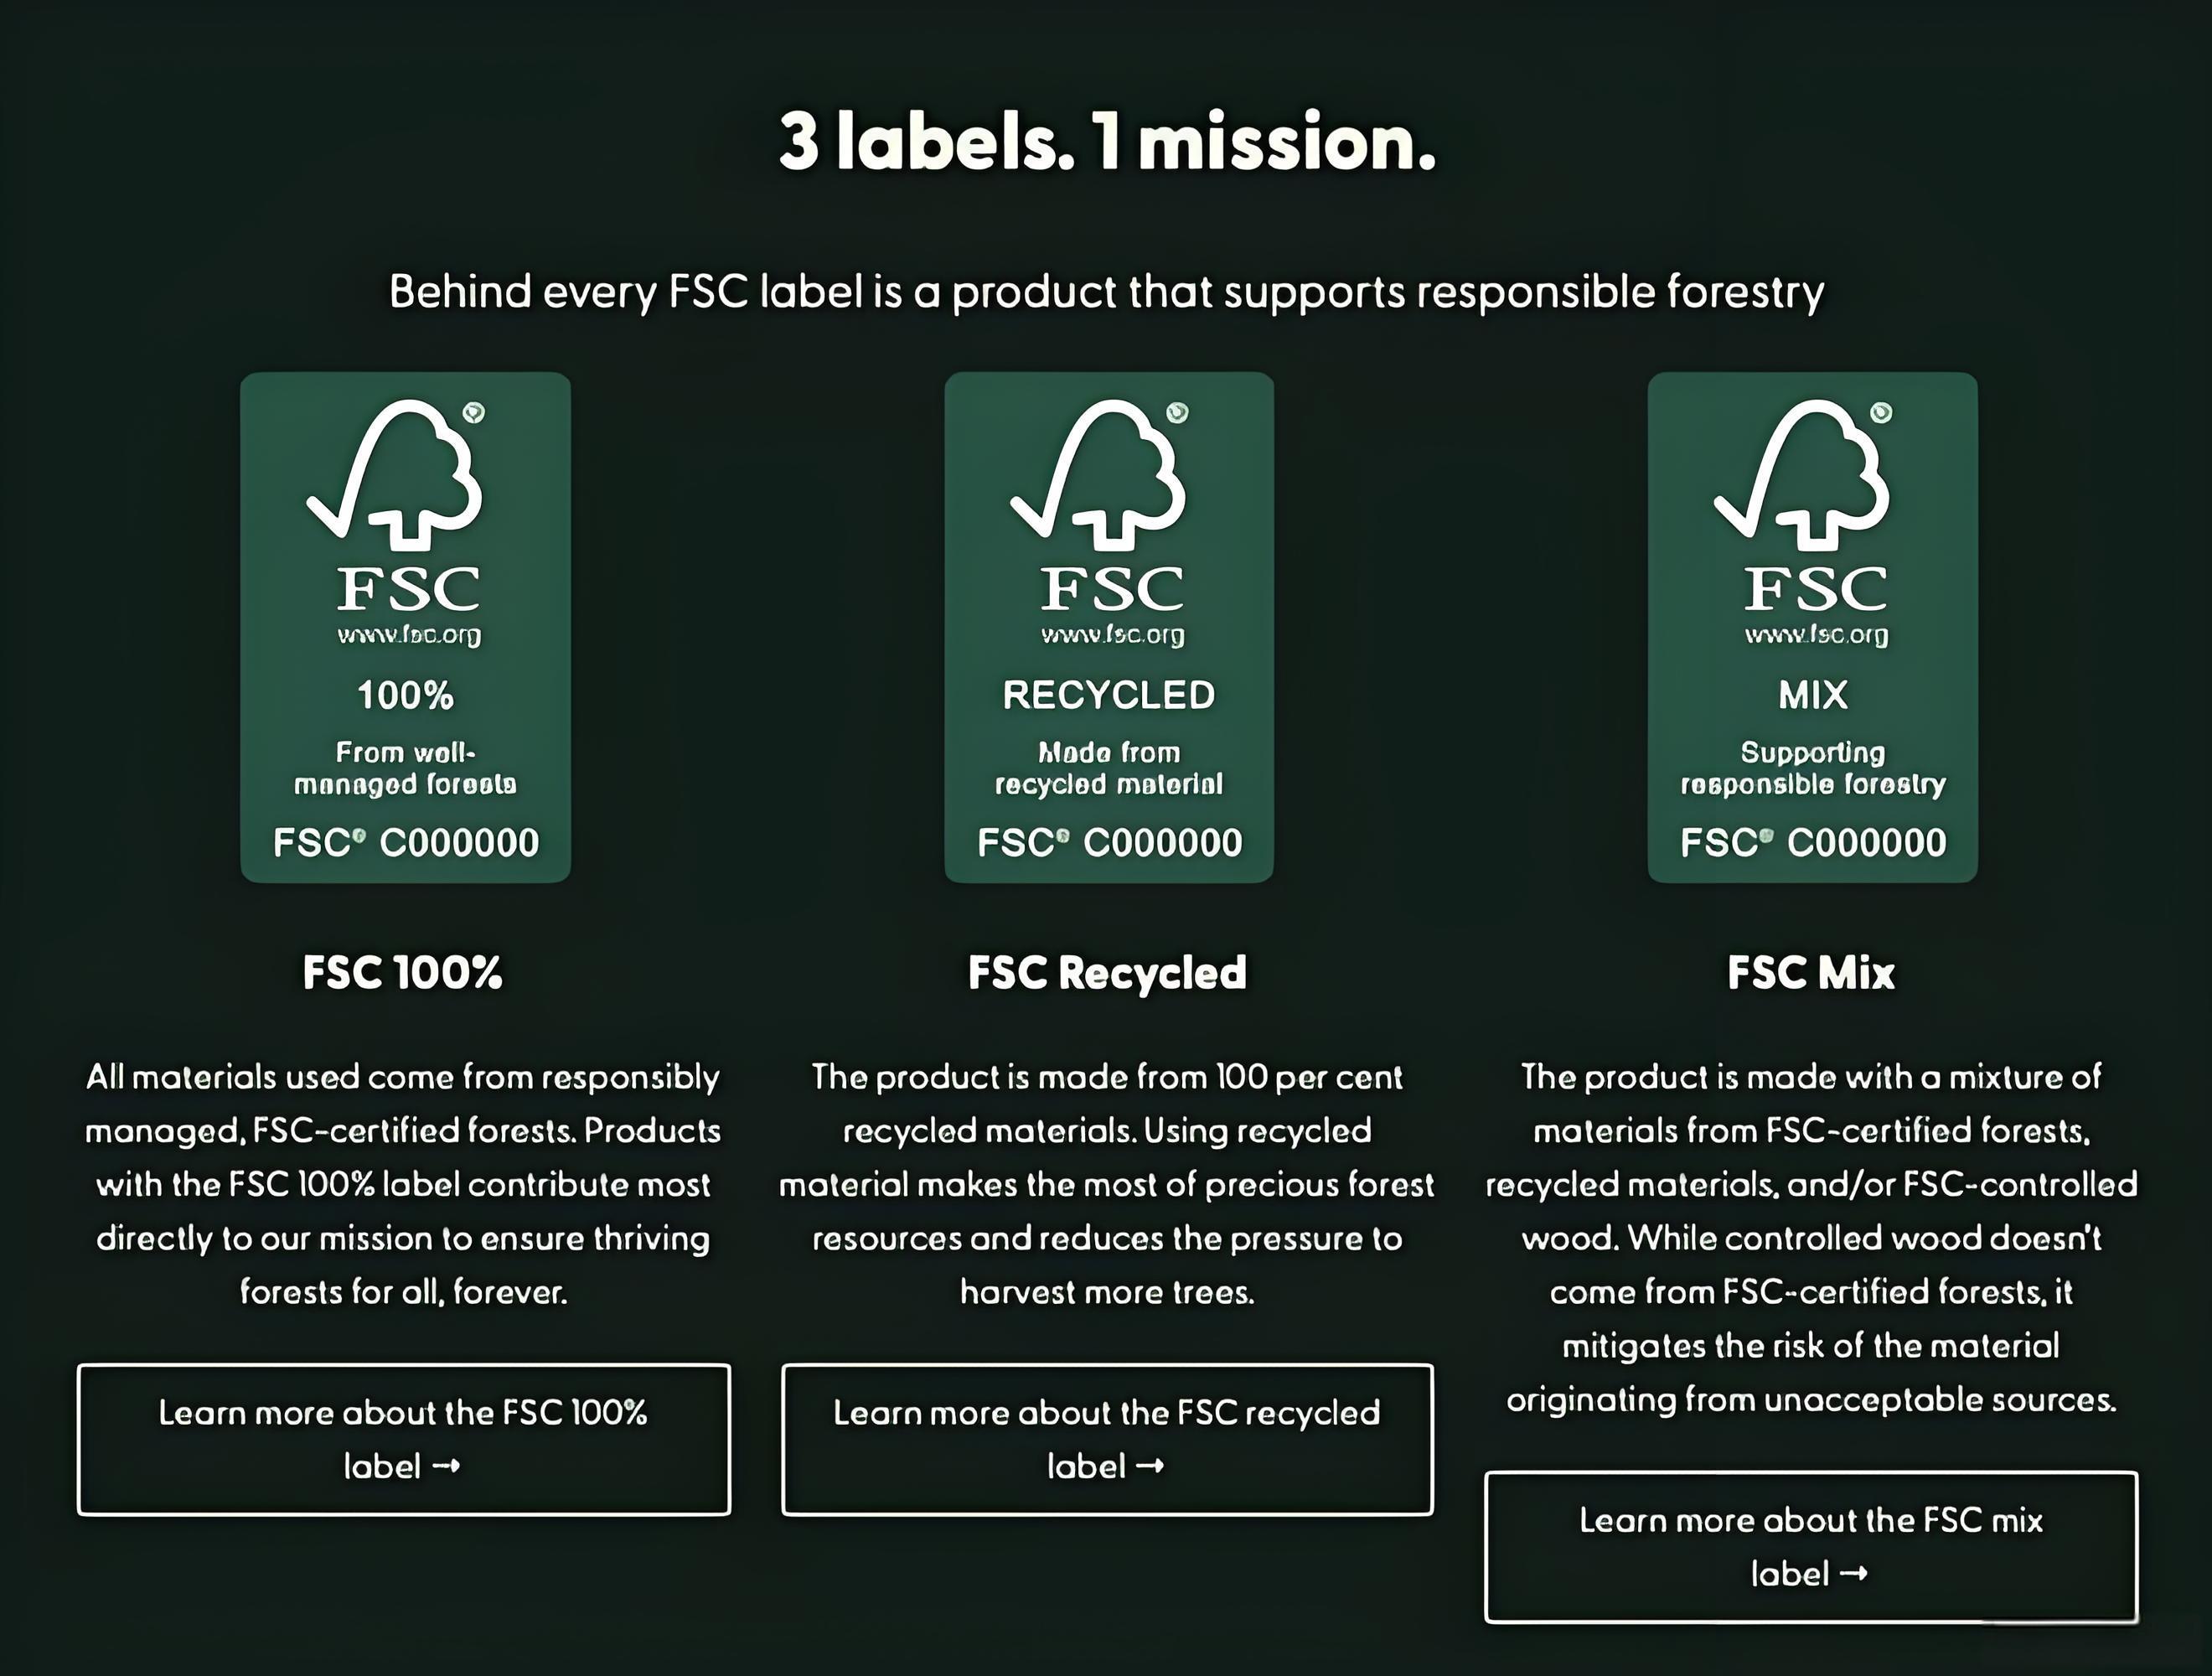Click the tree-checkmark logo on the 100% label

pos(396,474)
